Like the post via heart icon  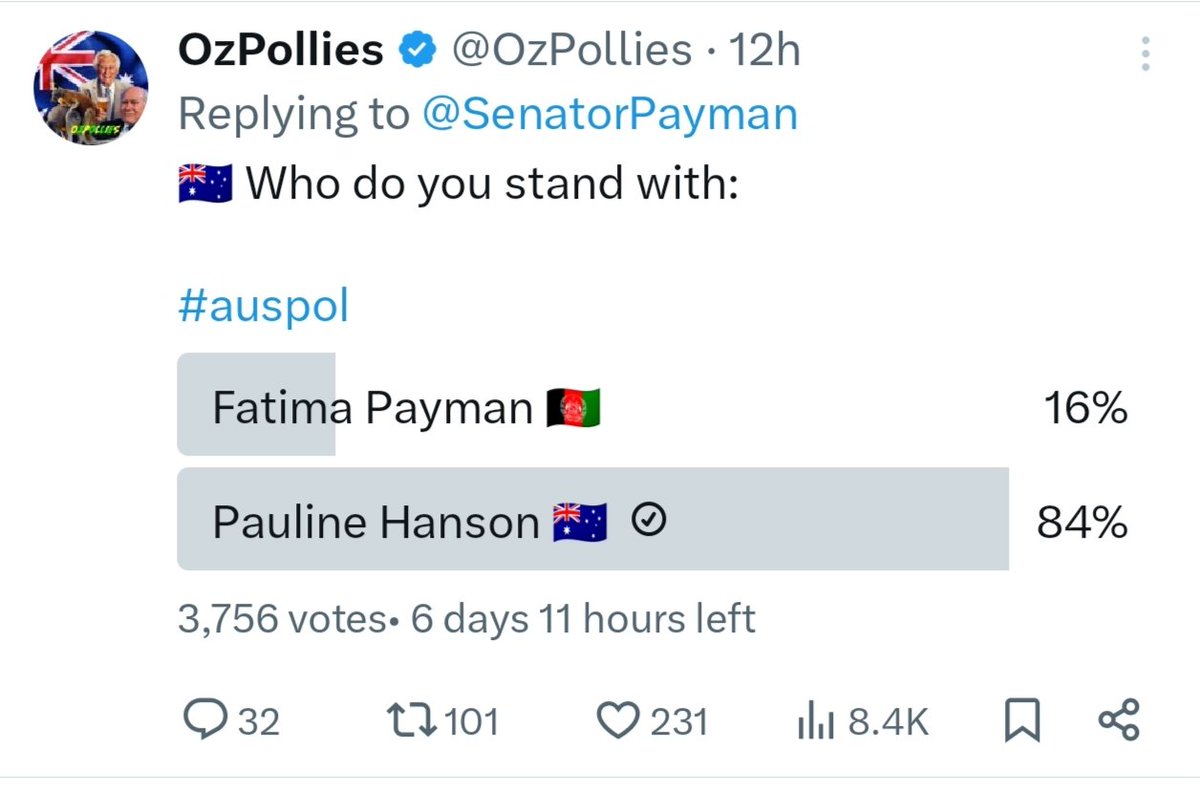(619, 721)
